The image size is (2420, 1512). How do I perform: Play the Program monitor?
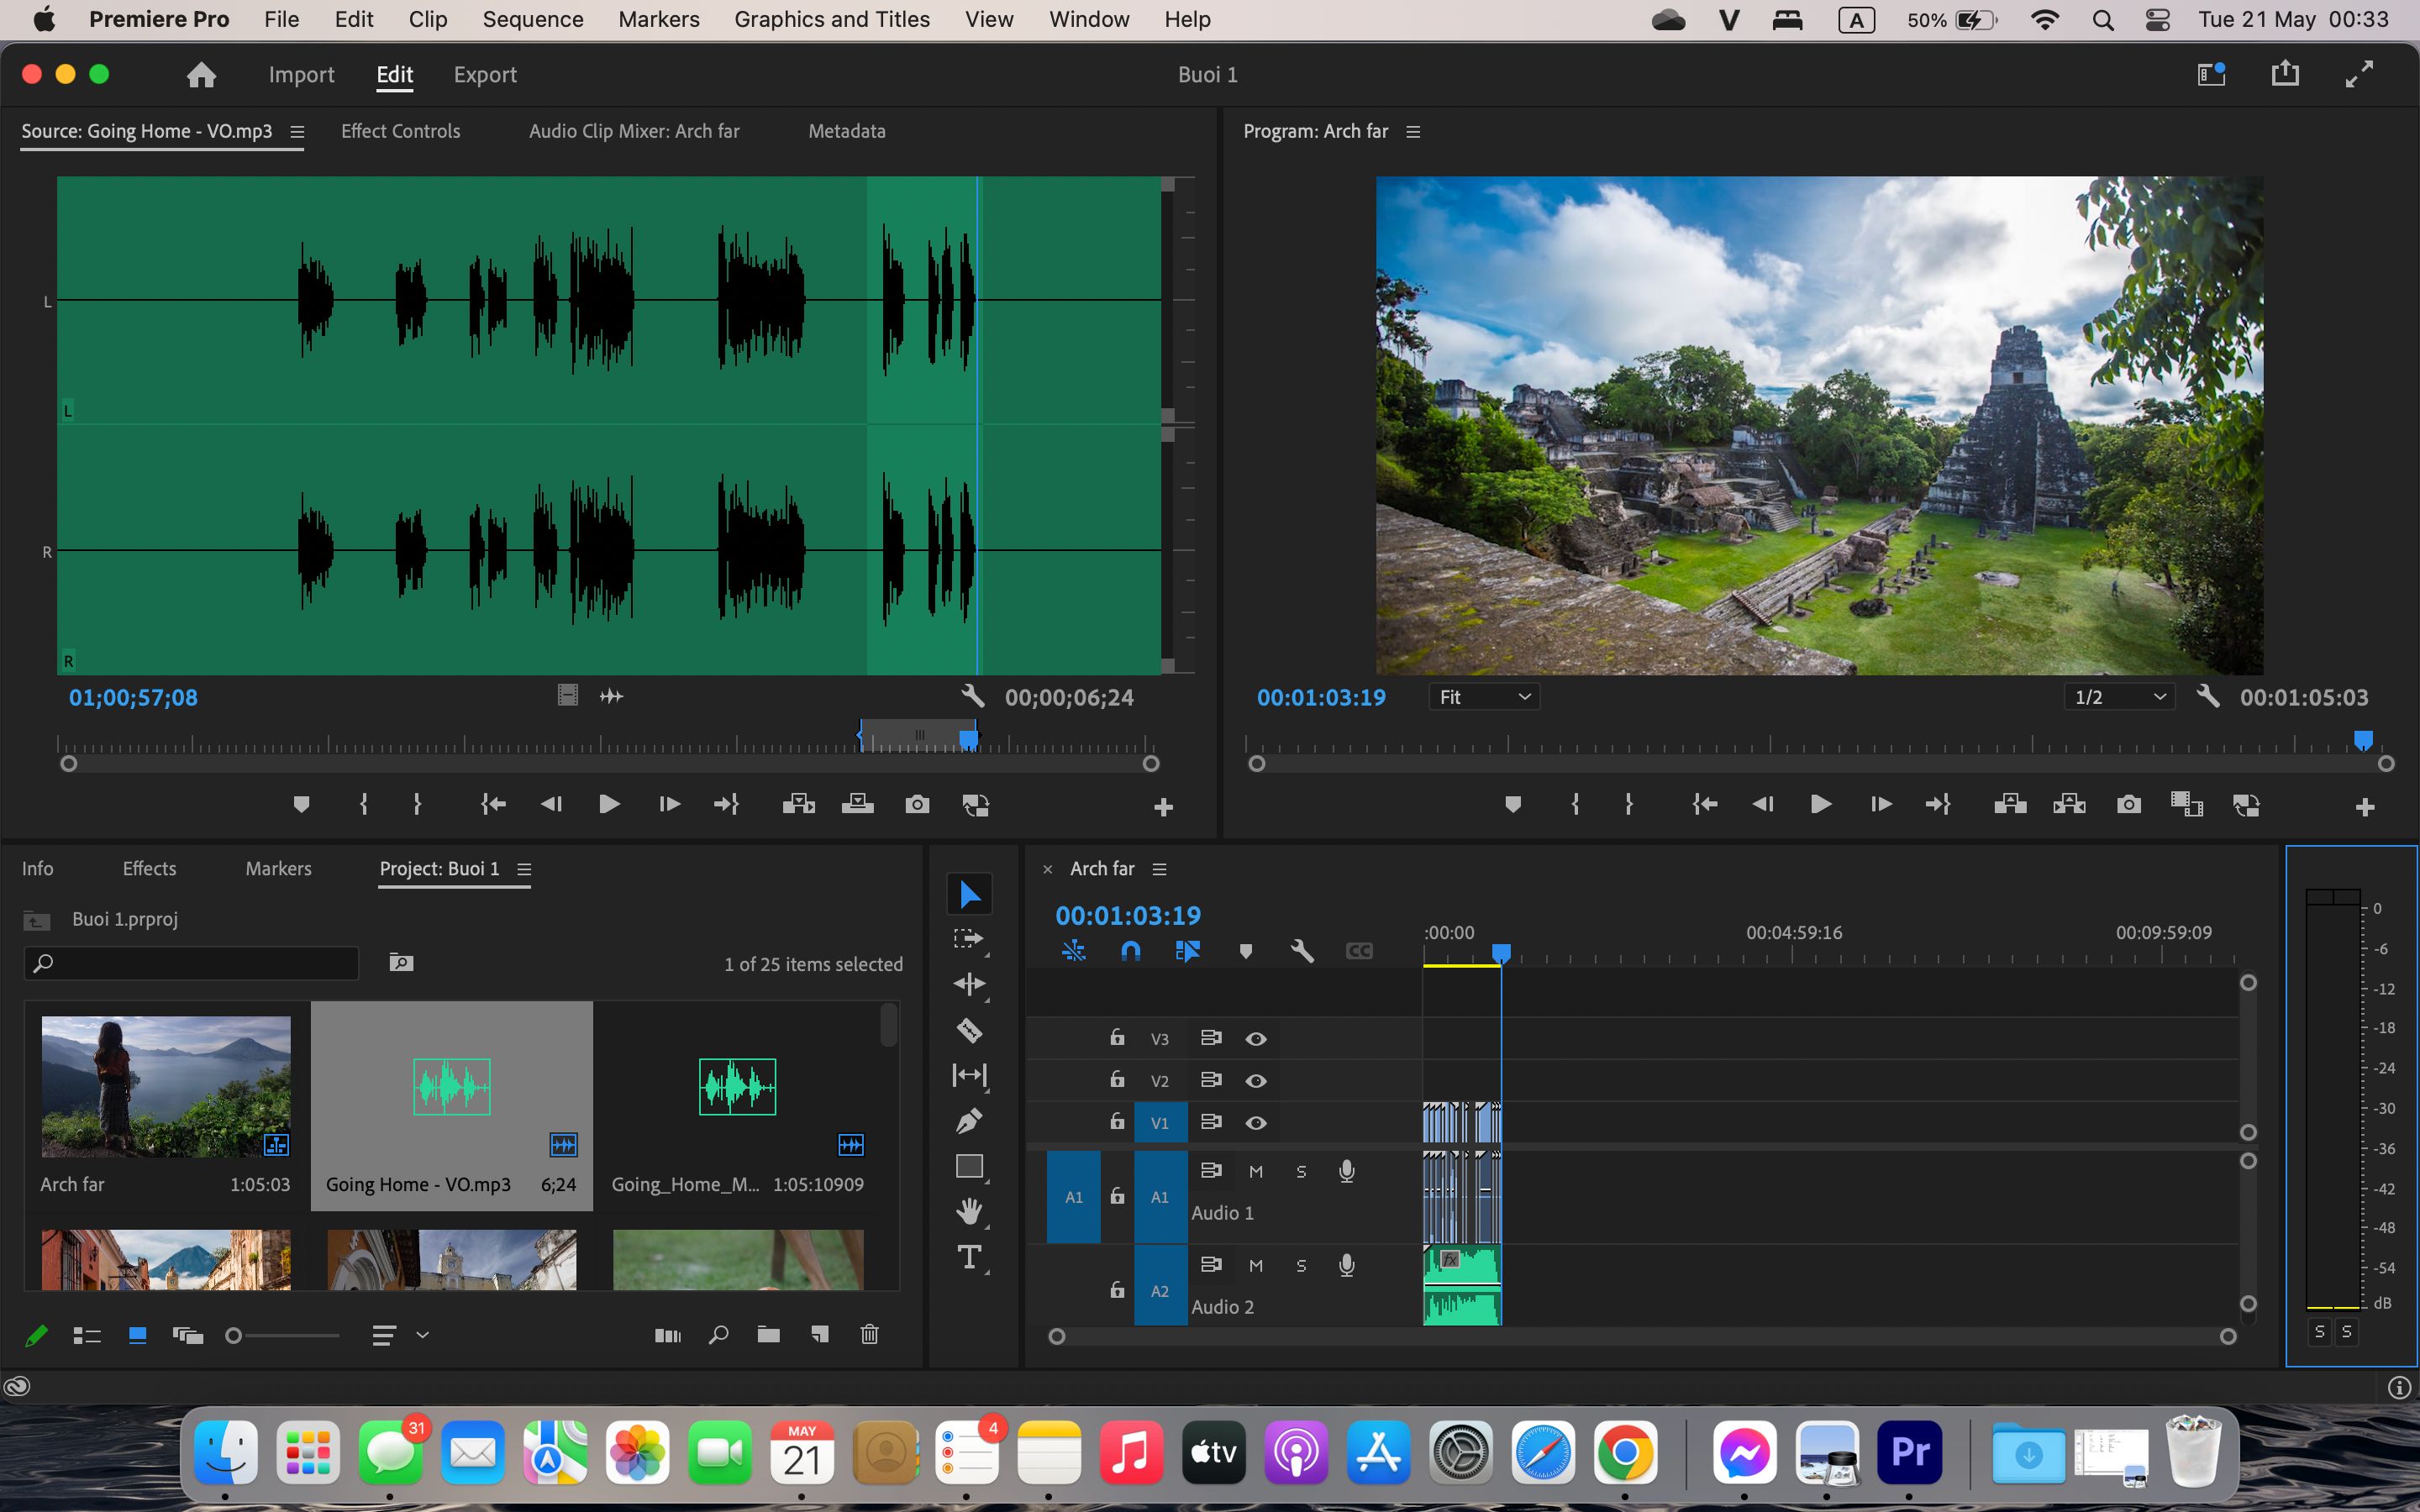[1821, 805]
